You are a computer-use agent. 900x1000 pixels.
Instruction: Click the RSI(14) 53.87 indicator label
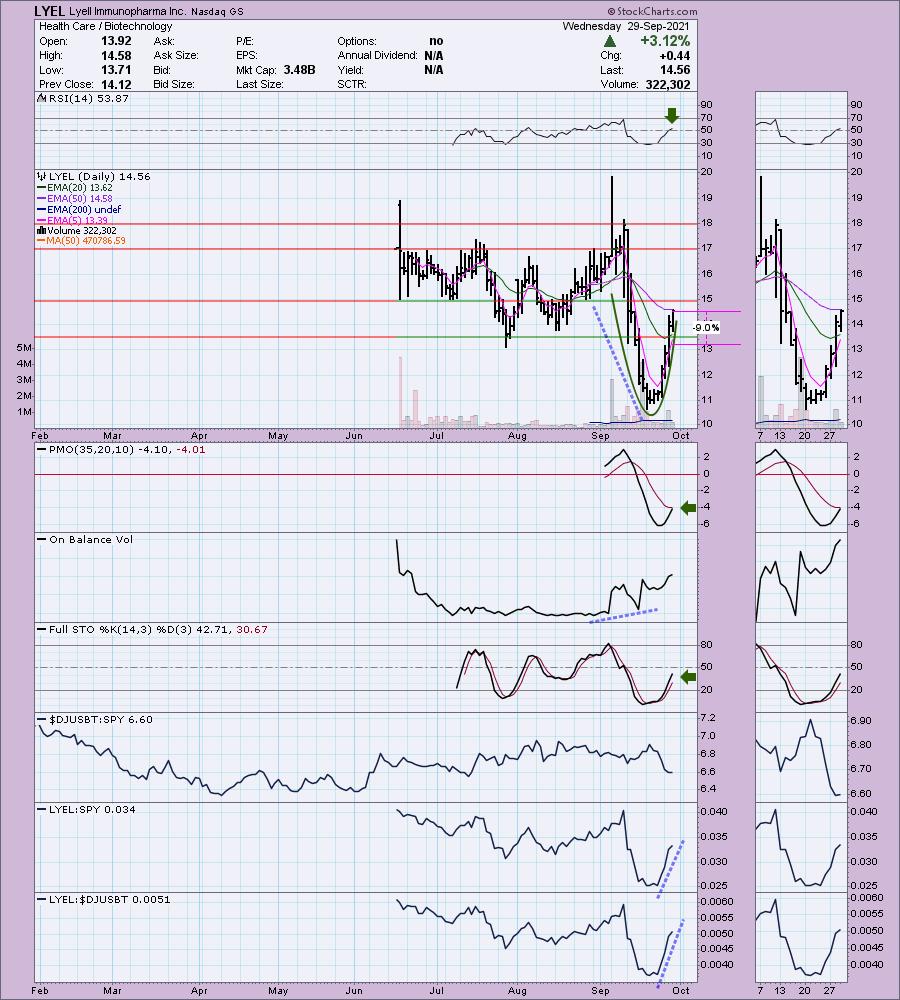[x=89, y=99]
